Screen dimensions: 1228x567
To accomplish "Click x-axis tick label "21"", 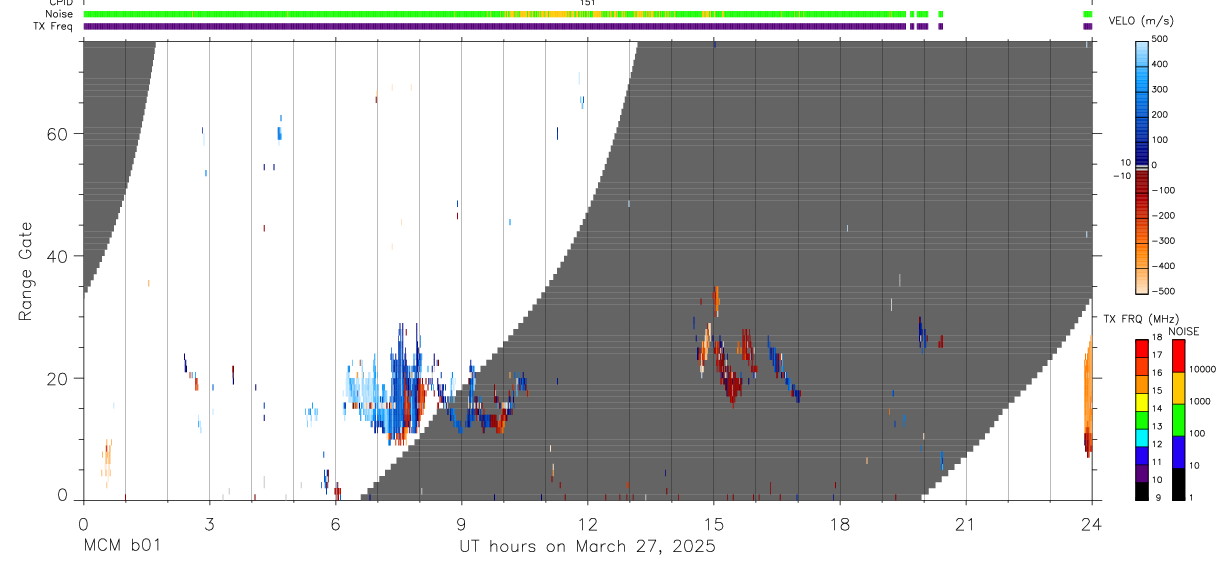I will click(x=965, y=524).
